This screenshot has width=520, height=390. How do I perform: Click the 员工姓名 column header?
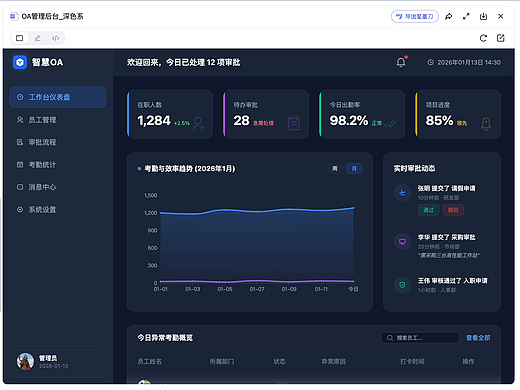(x=150, y=361)
